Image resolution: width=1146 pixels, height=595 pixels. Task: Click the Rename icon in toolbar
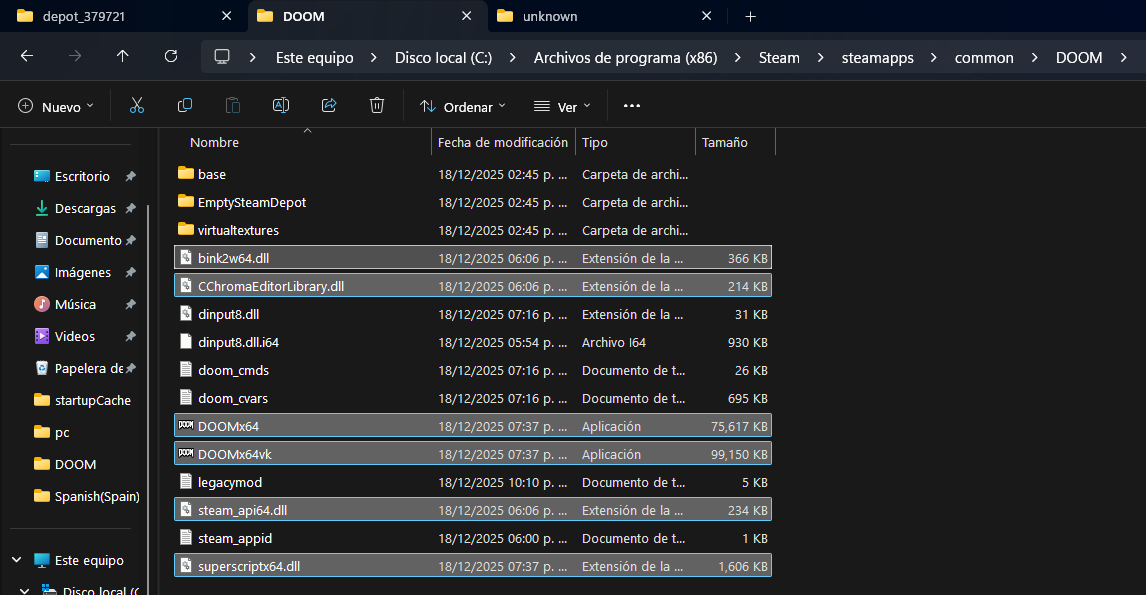click(x=281, y=106)
